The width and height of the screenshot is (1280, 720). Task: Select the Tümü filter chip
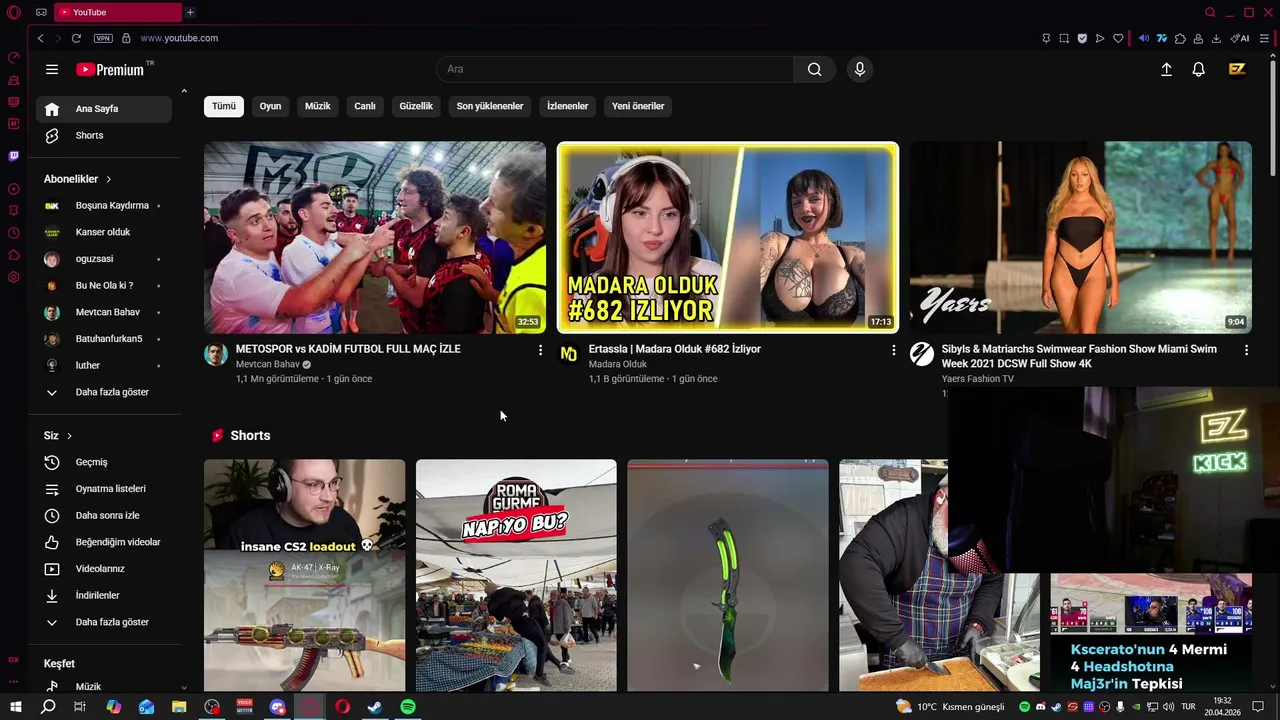tap(224, 106)
